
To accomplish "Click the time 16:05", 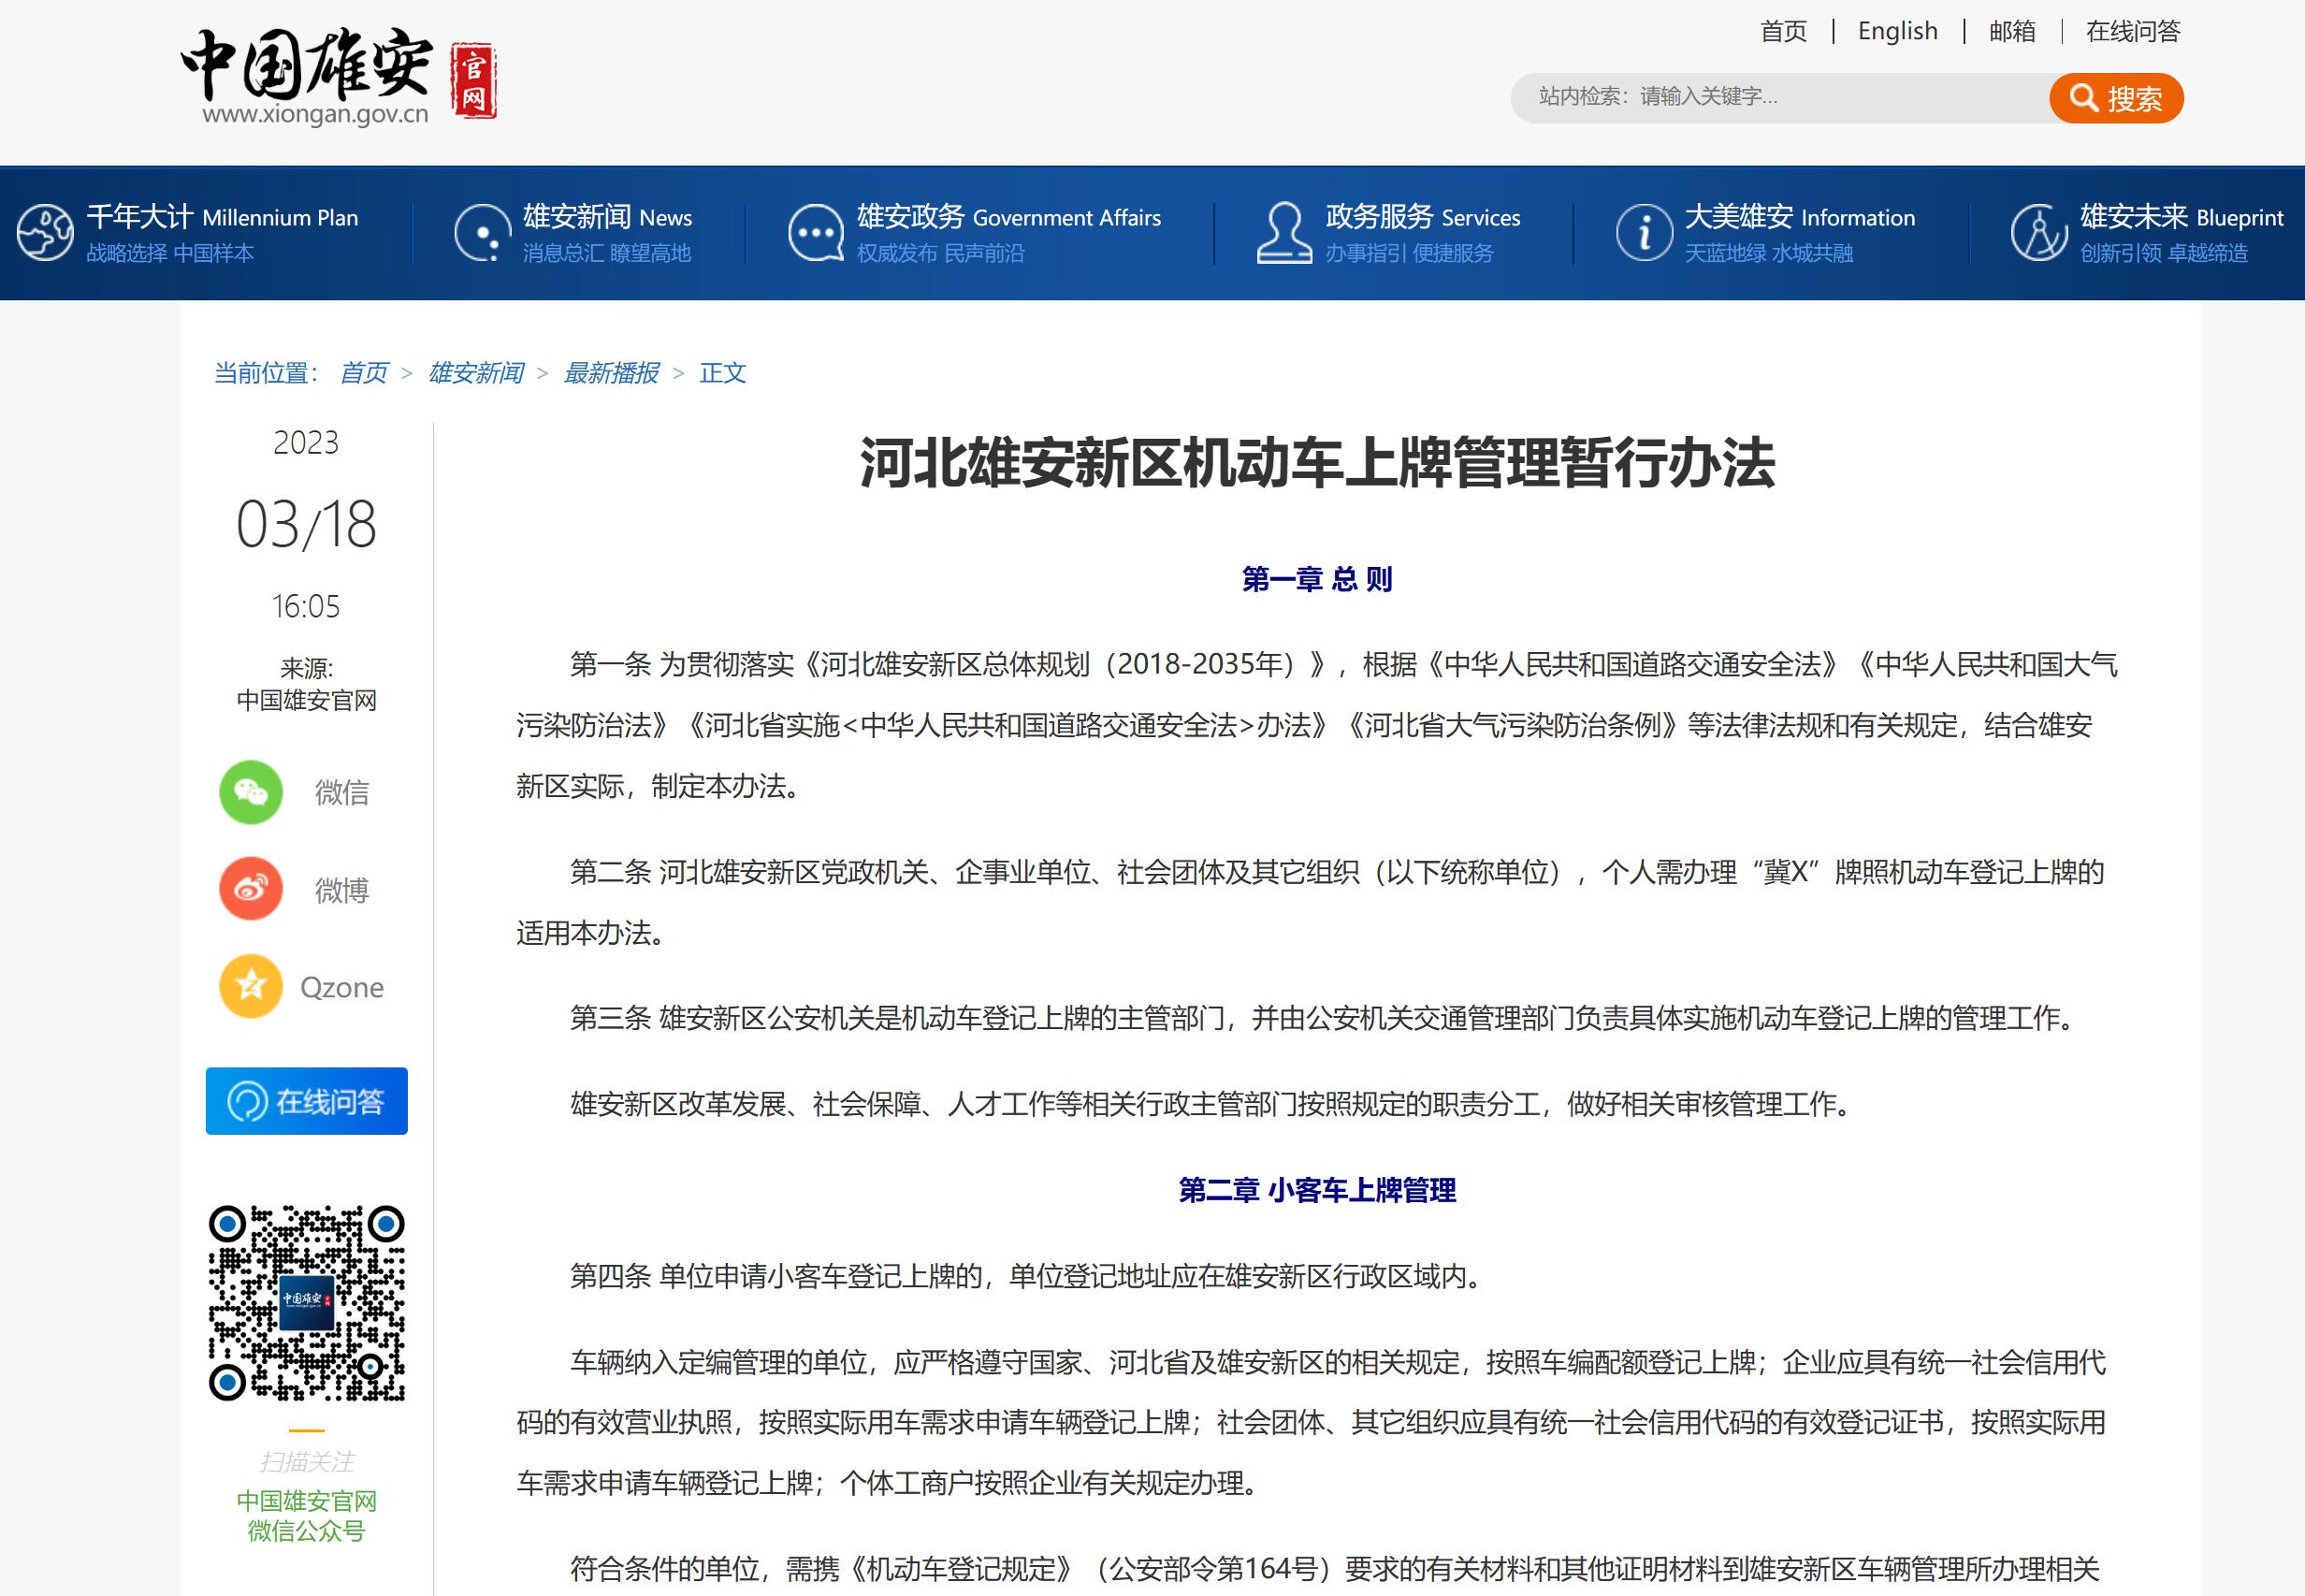I will click(x=306, y=607).
